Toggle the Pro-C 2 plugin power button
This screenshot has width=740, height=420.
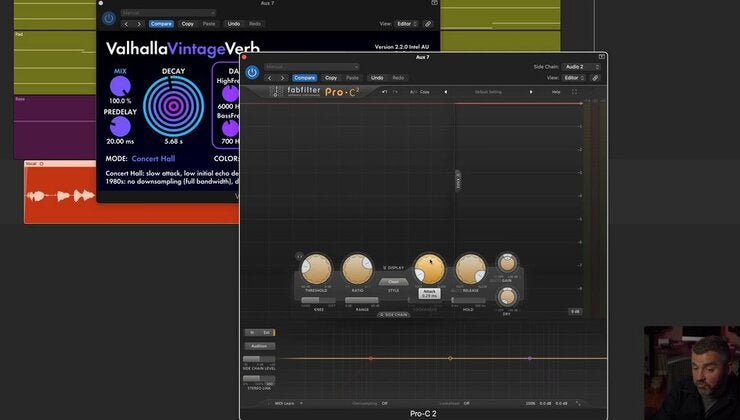(252, 72)
